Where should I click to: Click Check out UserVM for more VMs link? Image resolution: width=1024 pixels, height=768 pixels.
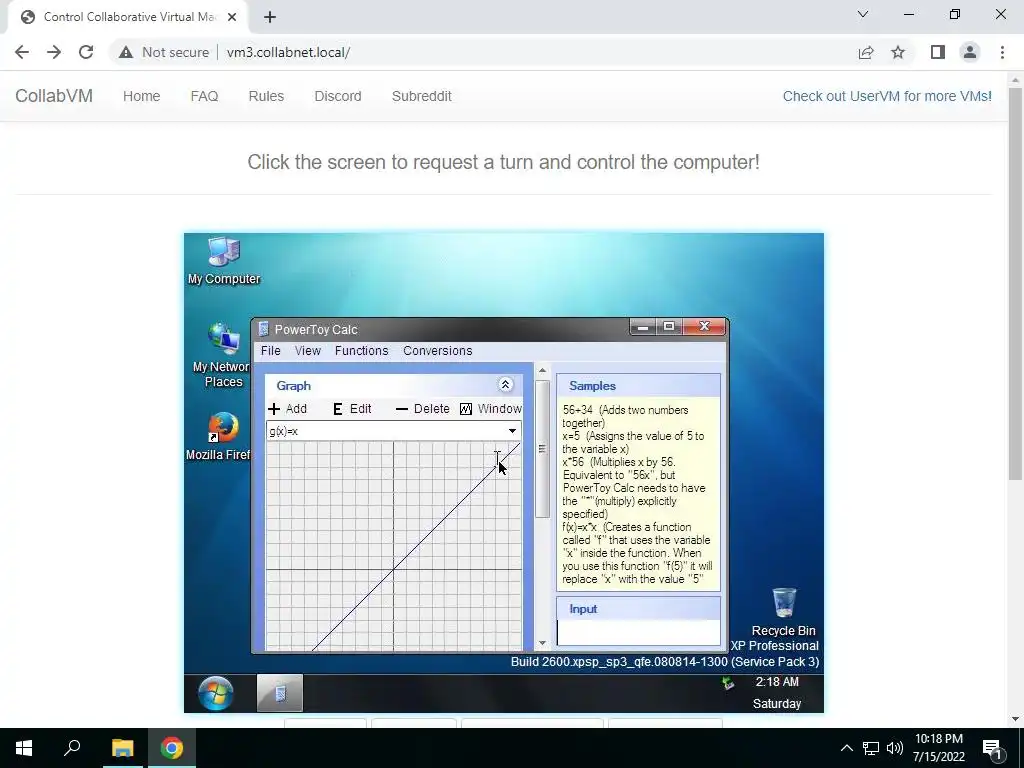(887, 96)
